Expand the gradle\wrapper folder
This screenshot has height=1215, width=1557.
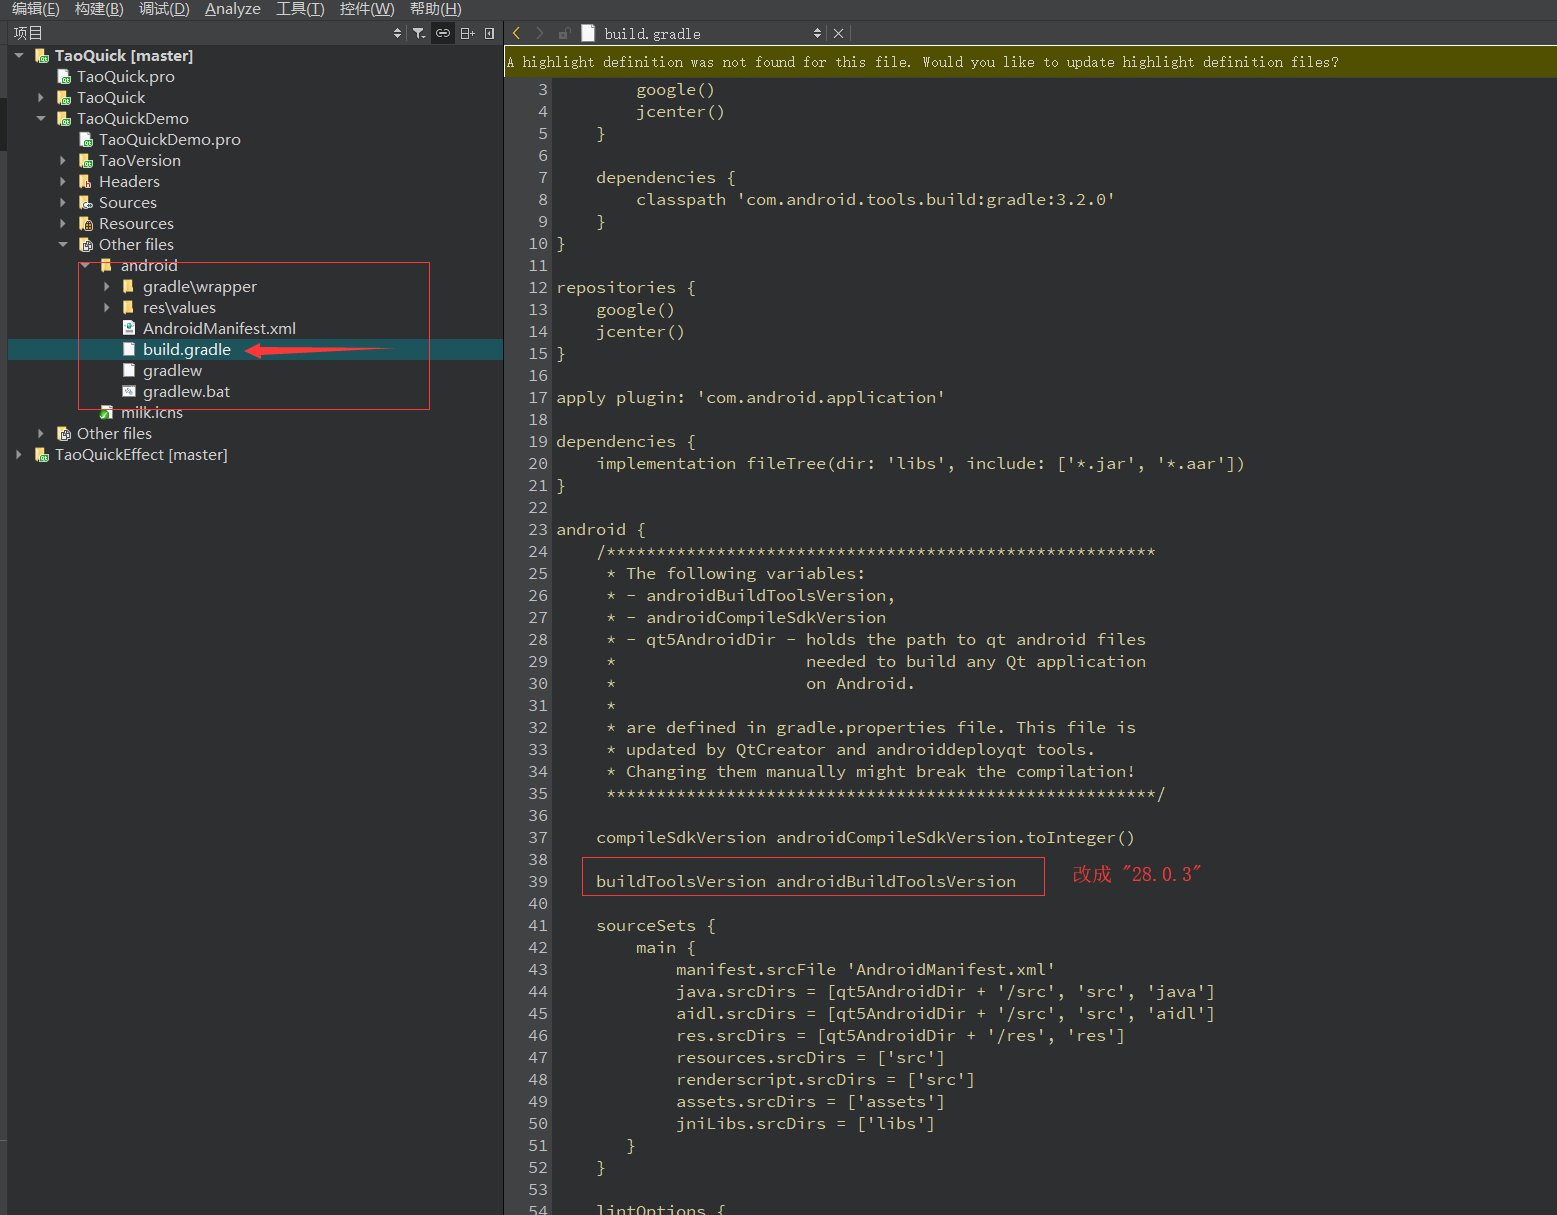107,286
